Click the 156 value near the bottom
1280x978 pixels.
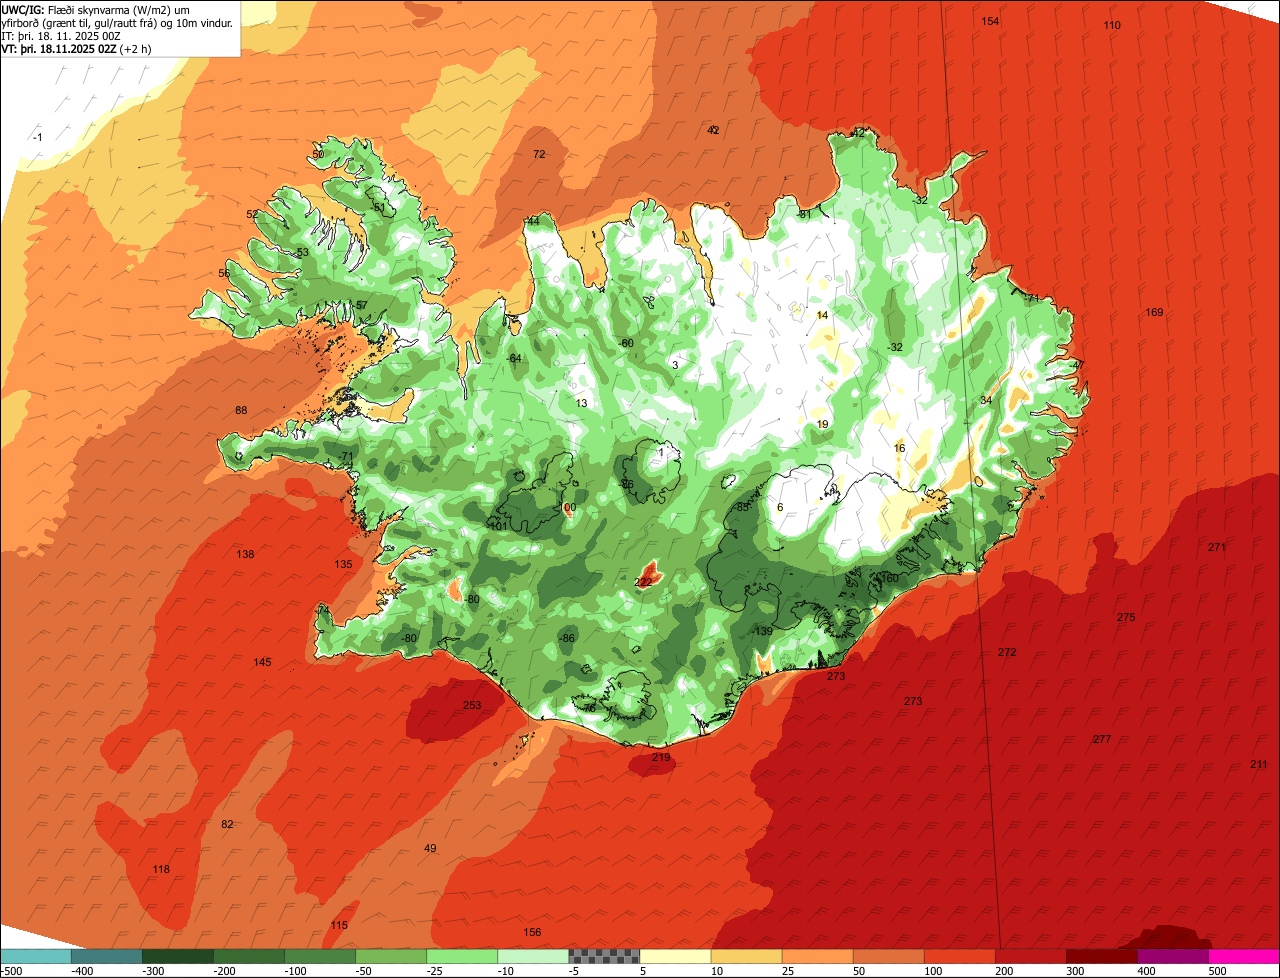[532, 932]
